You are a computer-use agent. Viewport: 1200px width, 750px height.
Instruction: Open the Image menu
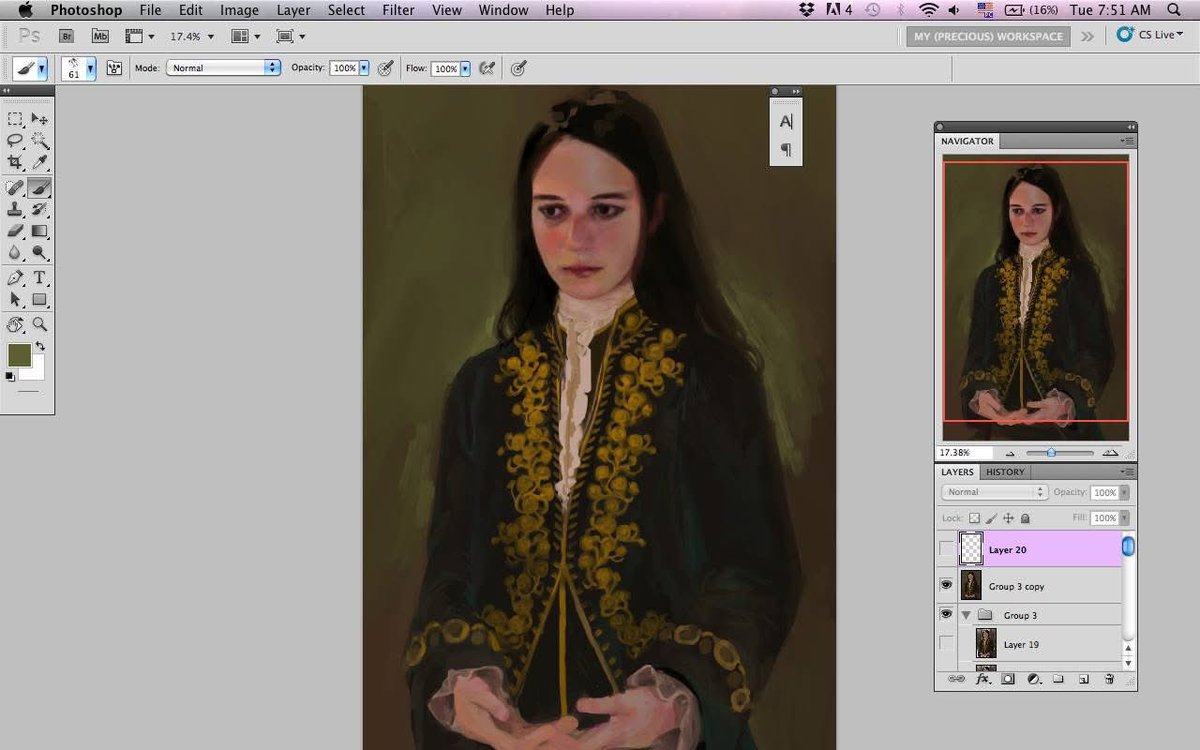tap(239, 10)
